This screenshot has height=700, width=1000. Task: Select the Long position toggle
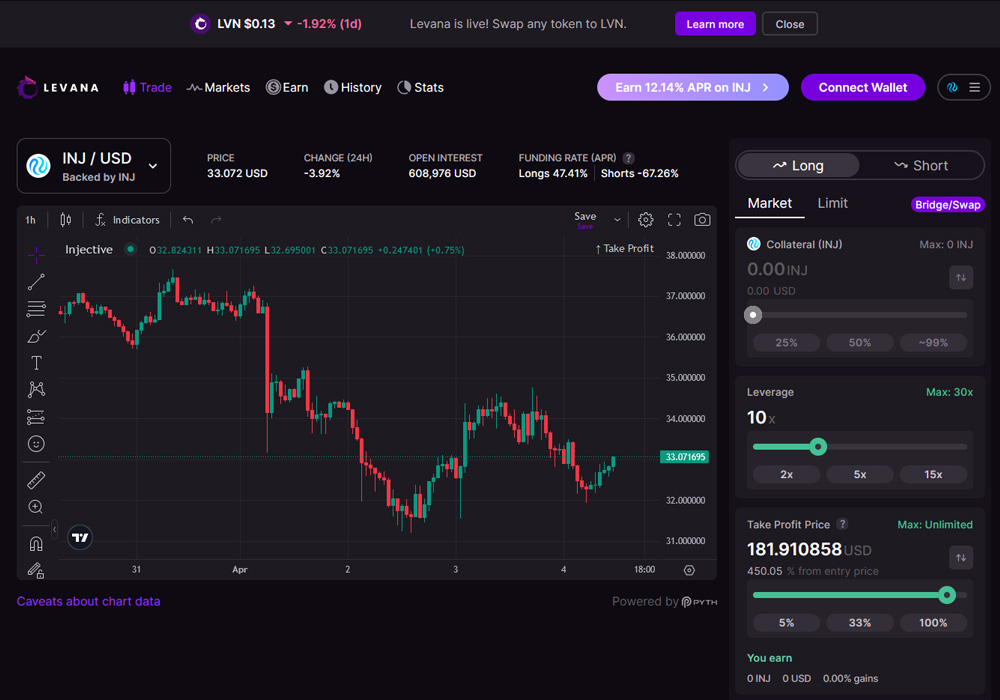pyautogui.click(x=798, y=166)
